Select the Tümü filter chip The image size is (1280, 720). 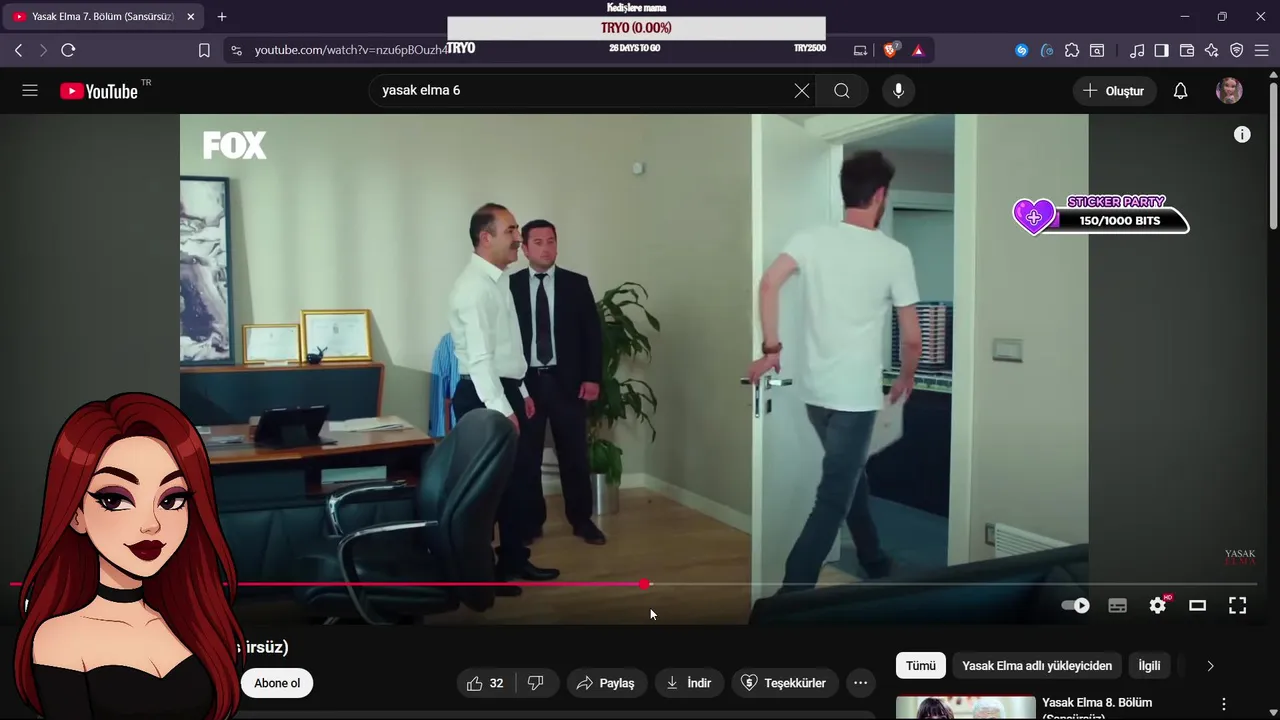click(921, 665)
